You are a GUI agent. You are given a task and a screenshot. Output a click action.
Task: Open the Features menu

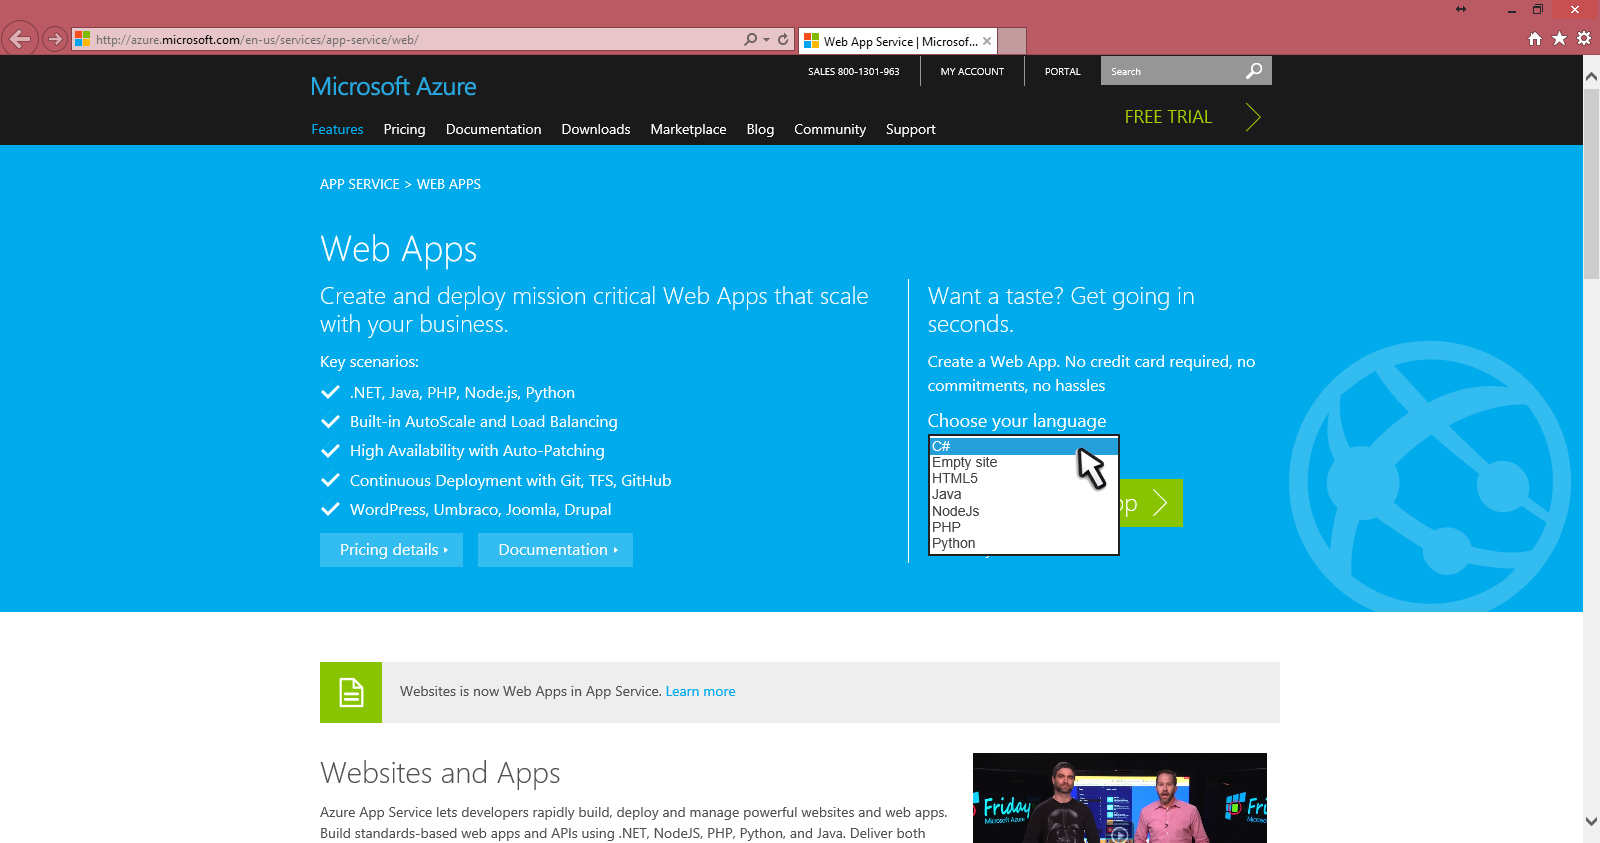coord(337,129)
